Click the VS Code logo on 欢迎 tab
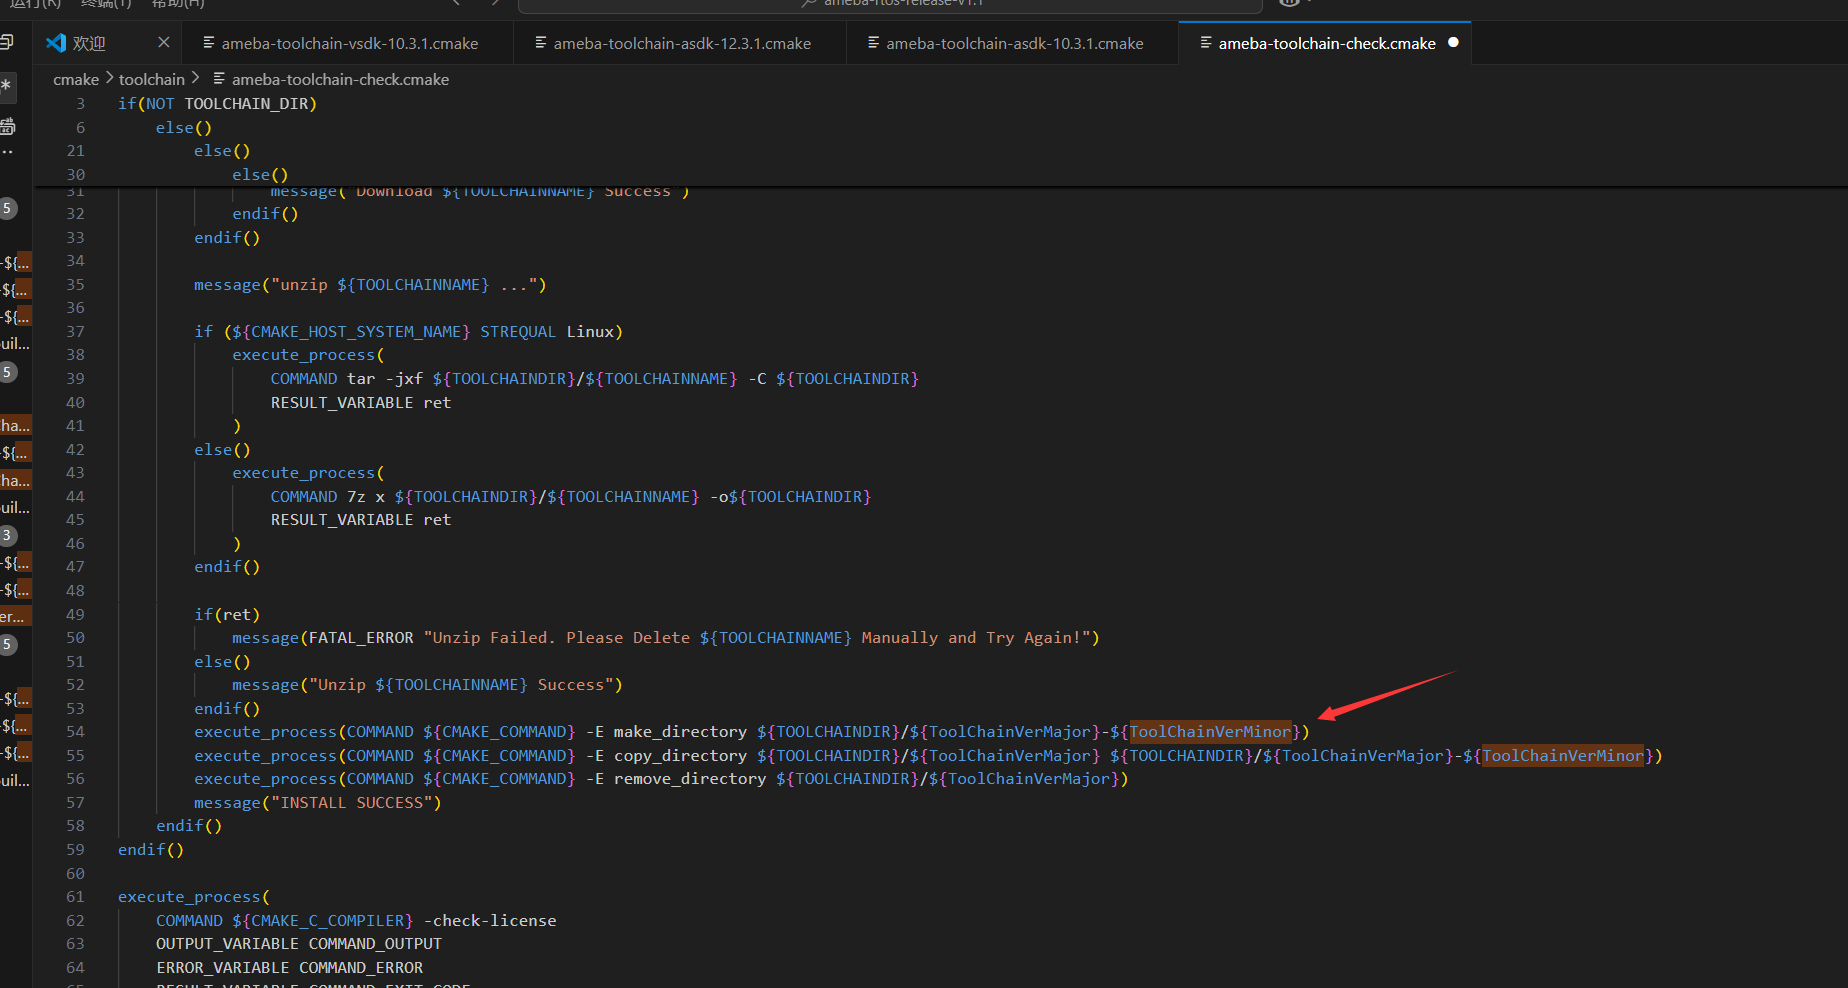The height and width of the screenshot is (988, 1848). click(x=56, y=43)
